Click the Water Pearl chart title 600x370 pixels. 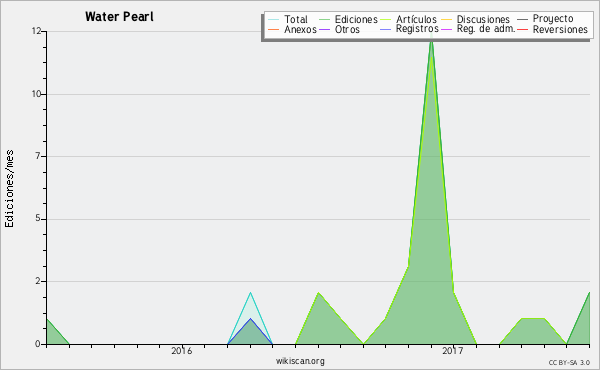tap(119, 17)
